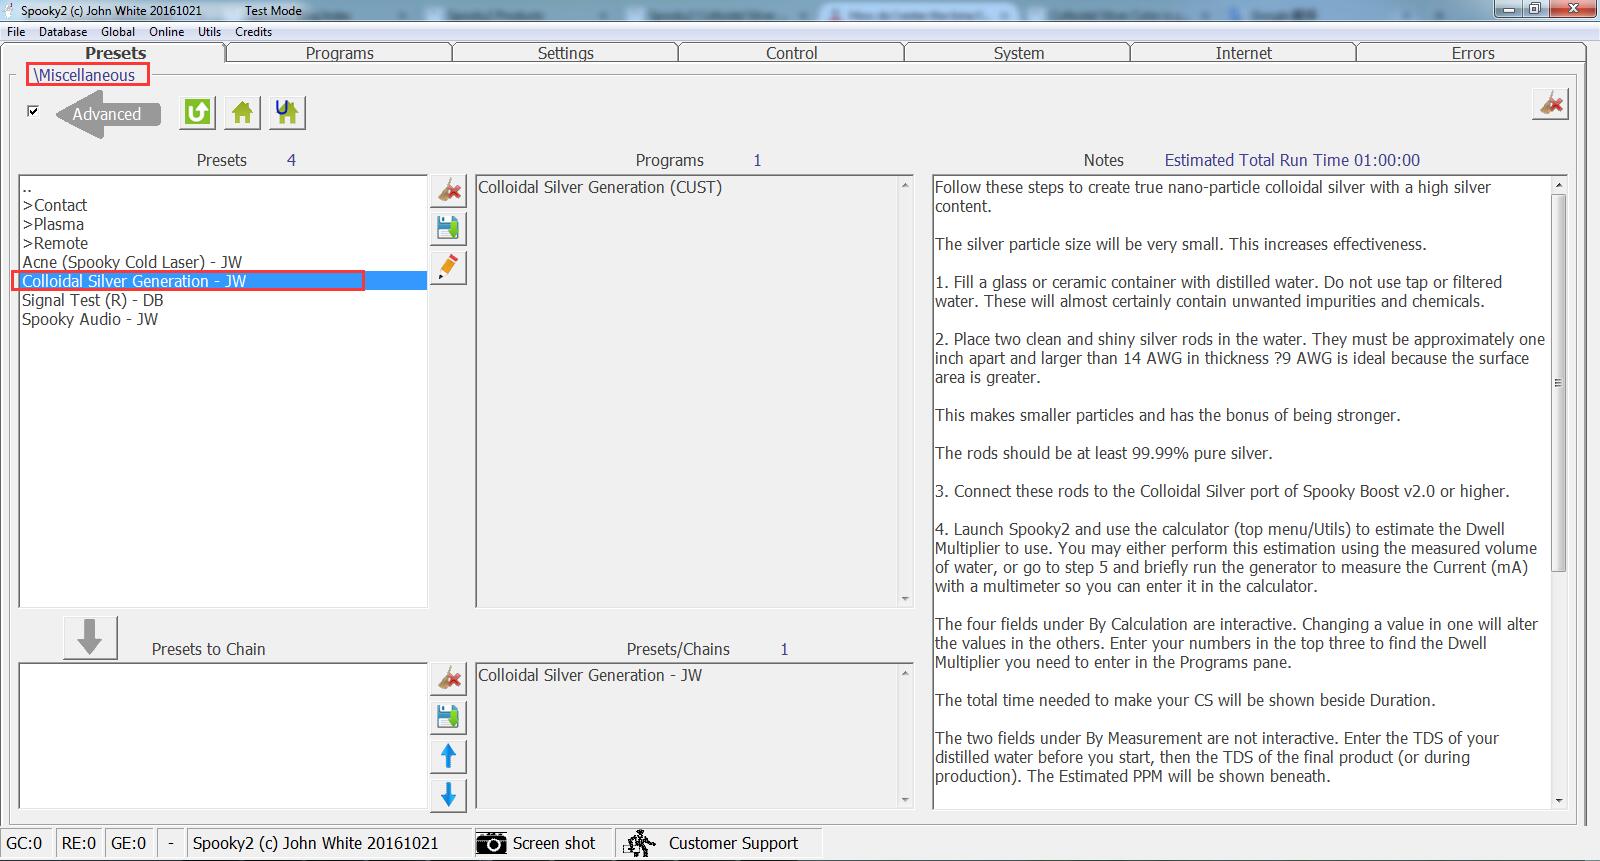Click the Notes panel vertical scrollbar
1600x861 pixels.
point(1558,383)
